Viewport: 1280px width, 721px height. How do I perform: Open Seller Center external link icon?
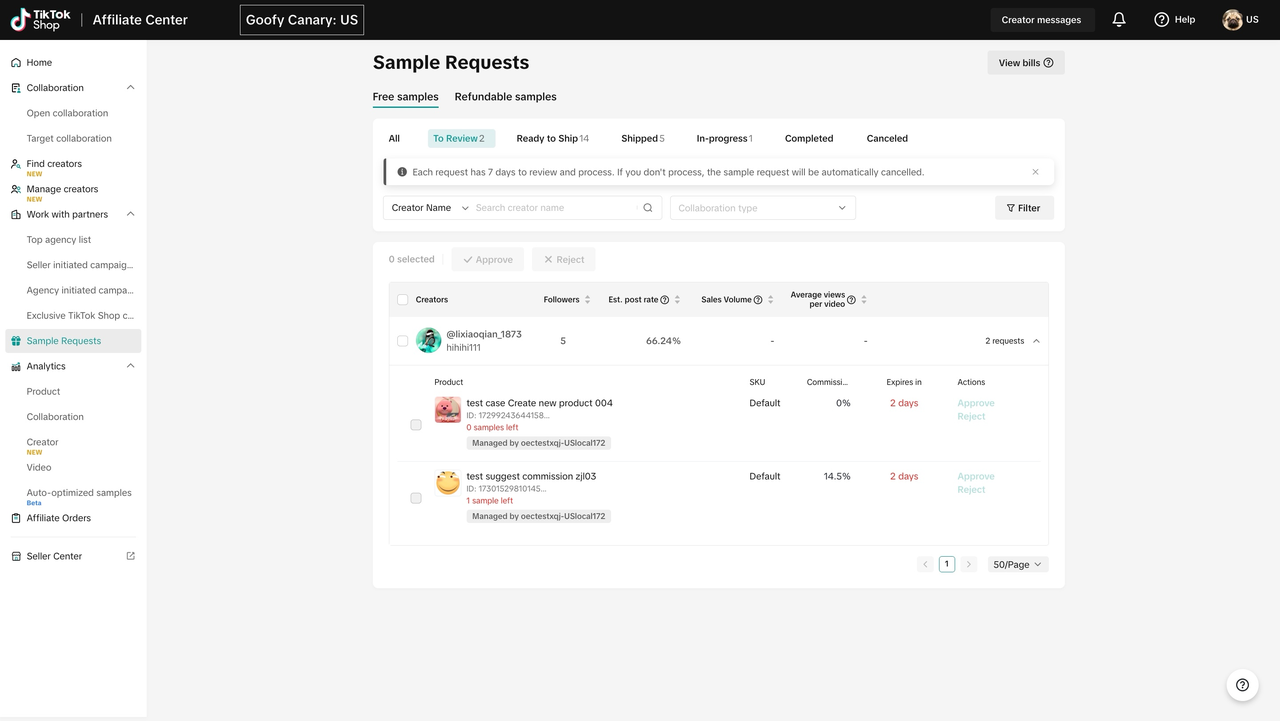pyautogui.click(x=130, y=556)
